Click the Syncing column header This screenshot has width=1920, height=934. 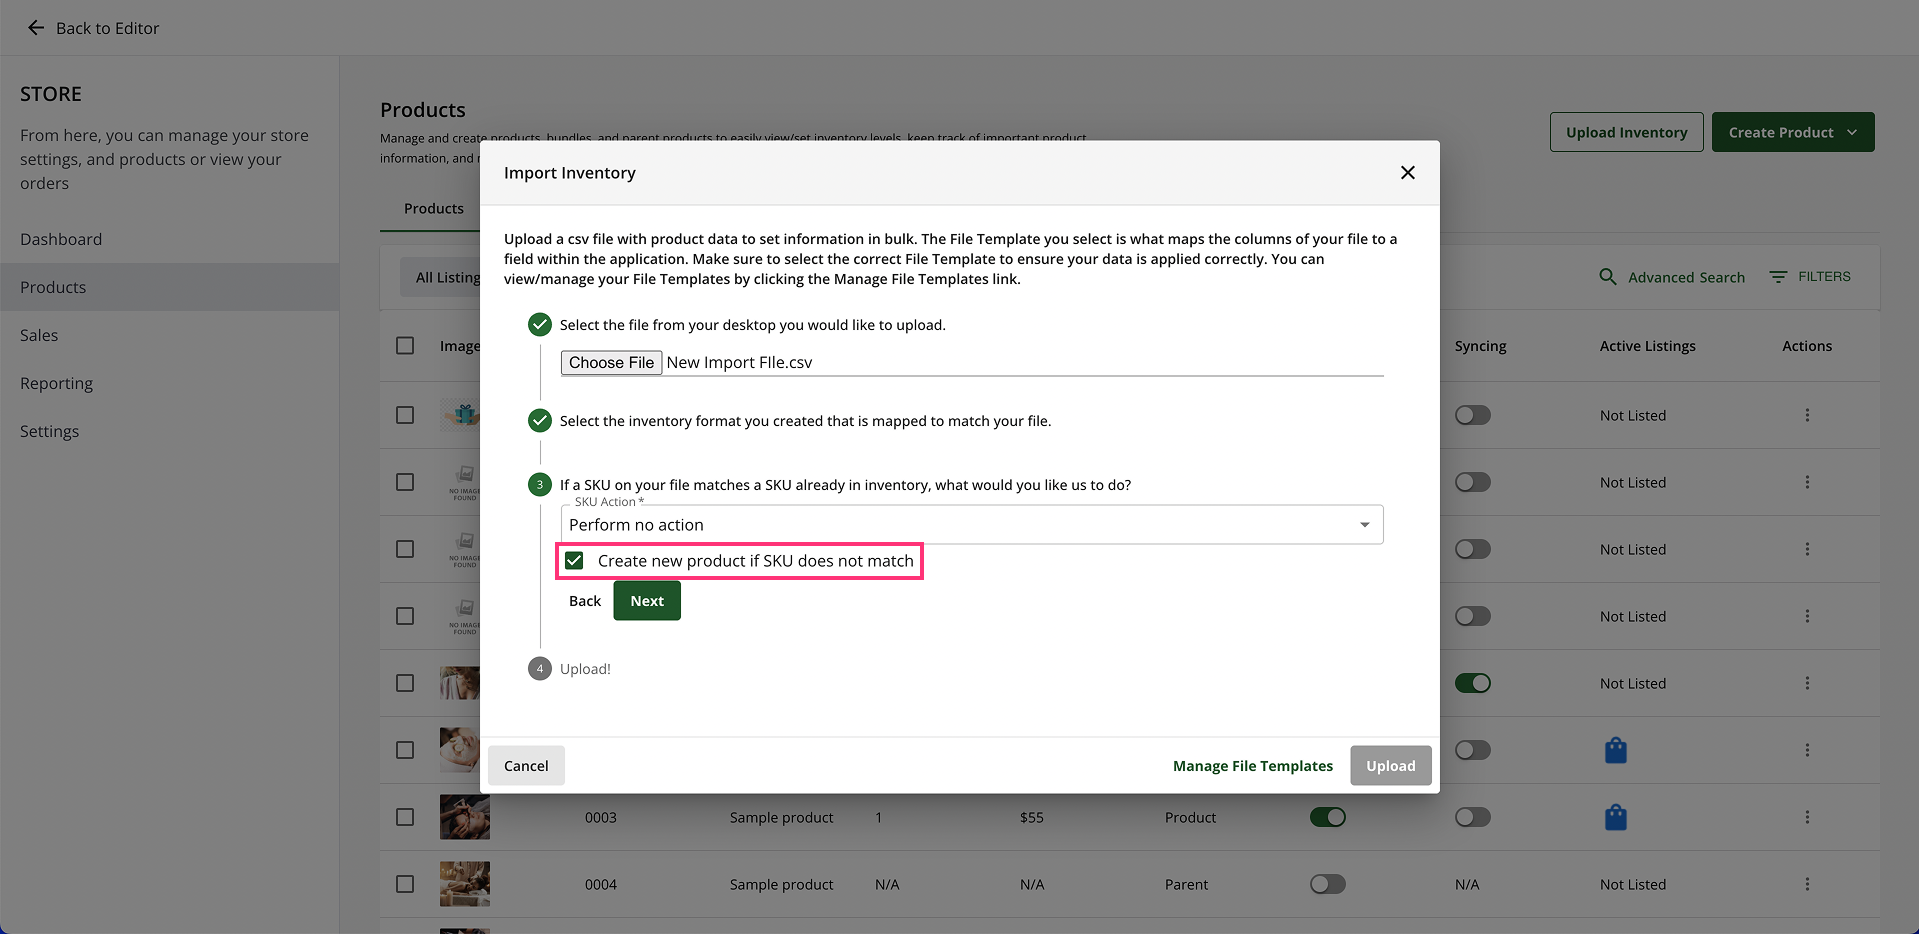click(1480, 346)
